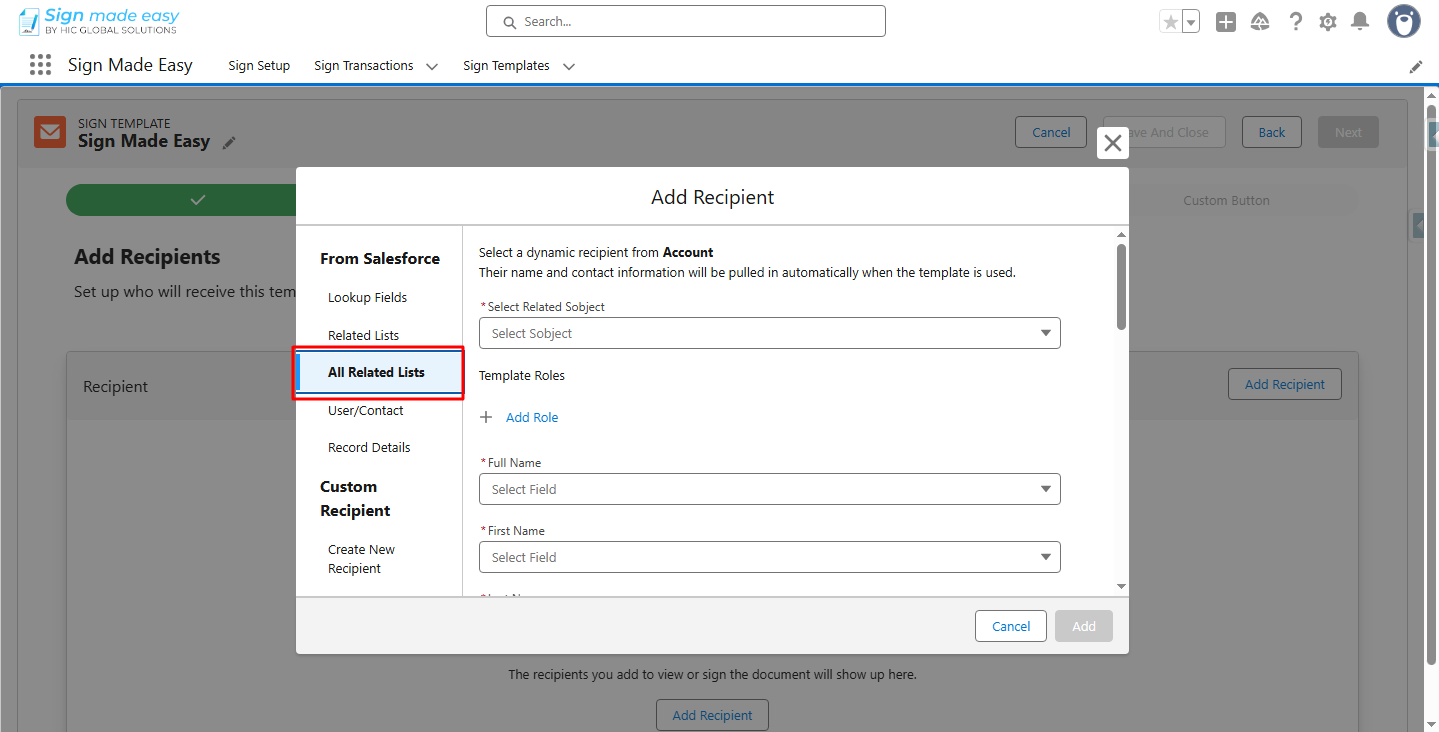This screenshot has width=1439, height=732.
Task: Click inside the Search box
Action: [x=685, y=21]
